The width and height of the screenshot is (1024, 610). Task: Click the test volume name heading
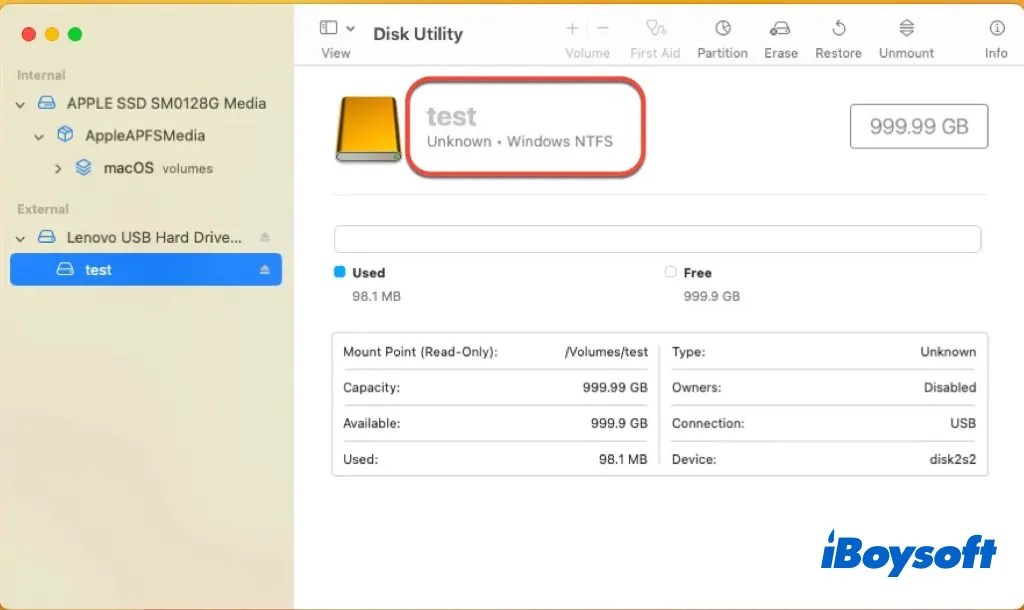(451, 116)
